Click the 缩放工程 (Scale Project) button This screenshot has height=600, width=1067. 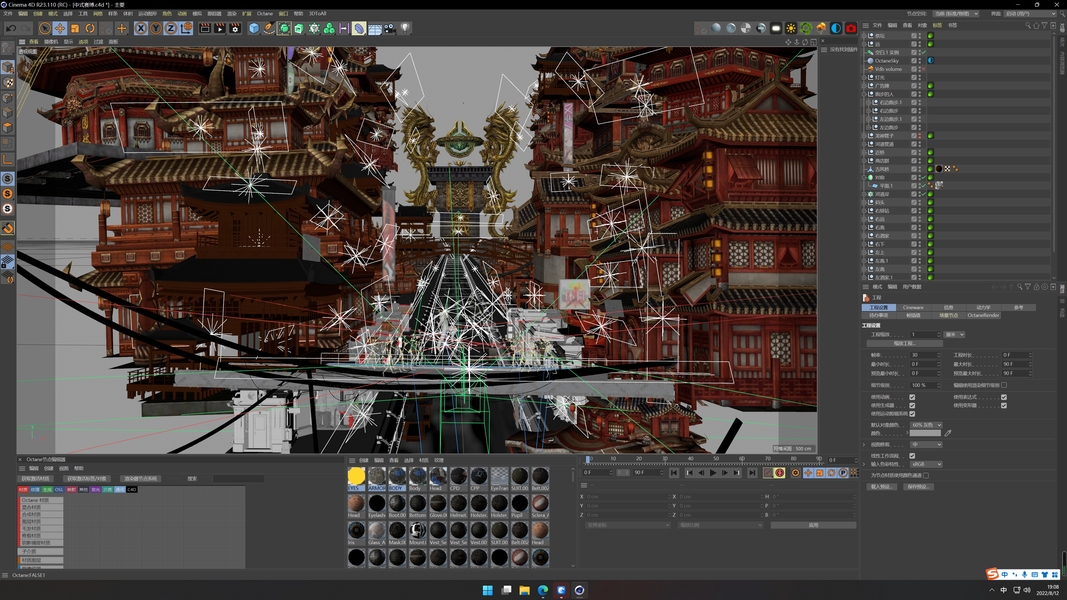(904, 343)
